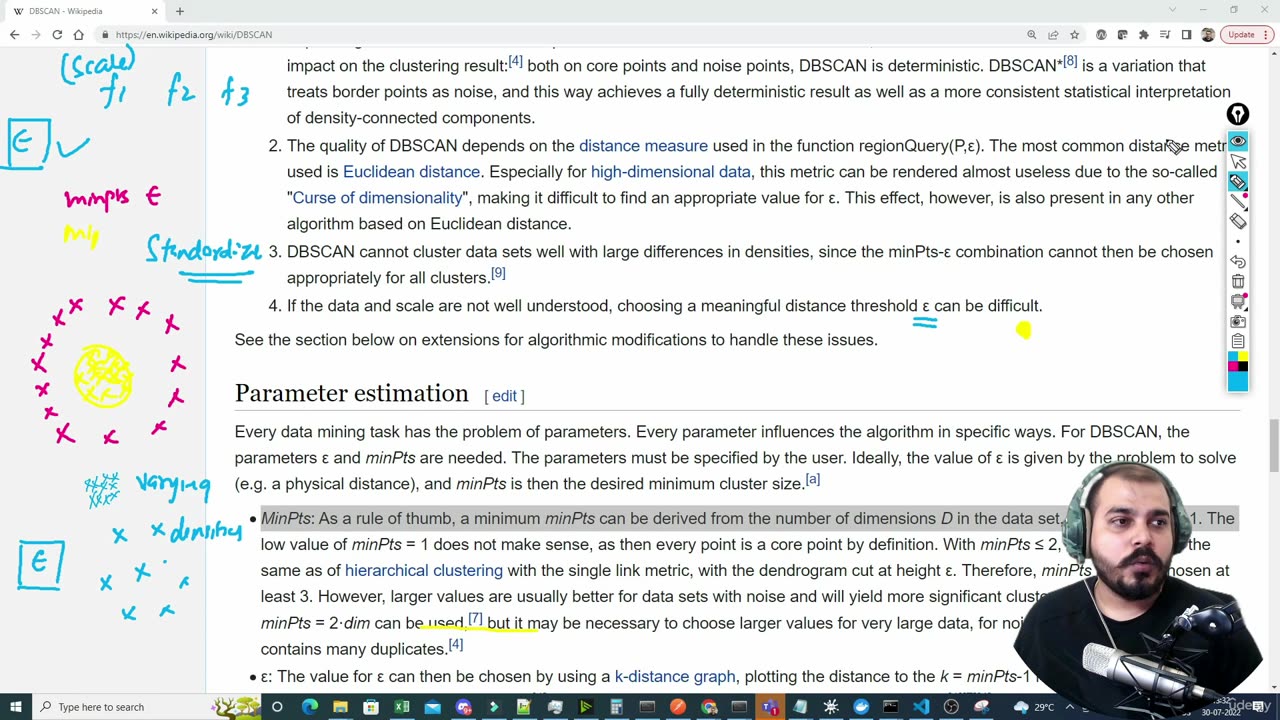1280x720 pixels.
Task: Open the 'high-dimensional data' link
Action: click(x=670, y=172)
